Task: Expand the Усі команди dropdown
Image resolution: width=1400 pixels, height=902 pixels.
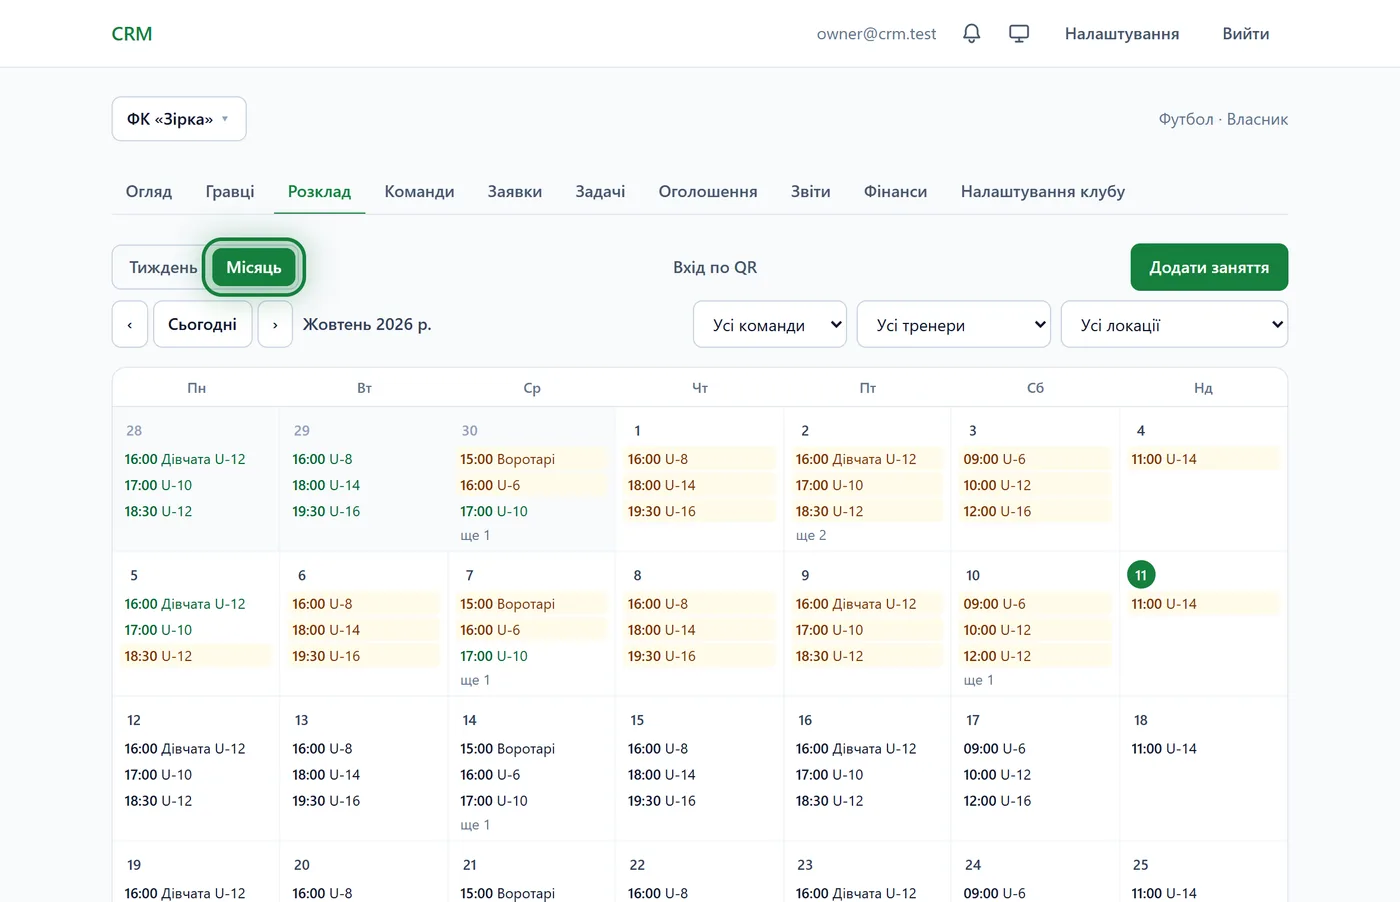Action: [x=770, y=324]
